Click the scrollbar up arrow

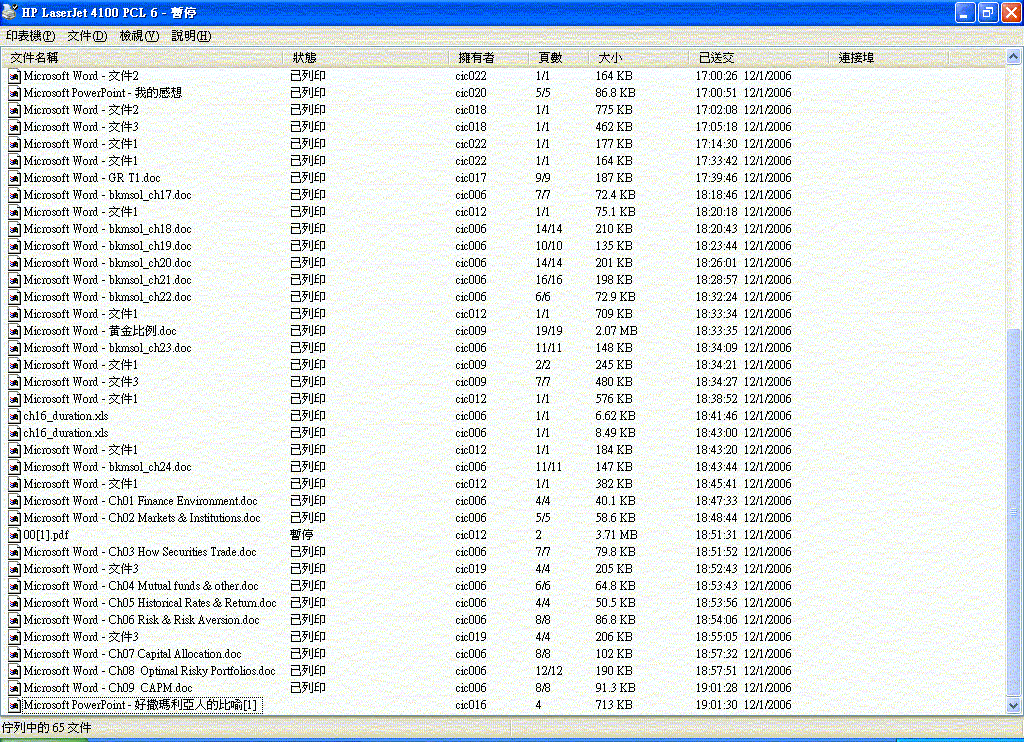pyautogui.click(x=1014, y=57)
